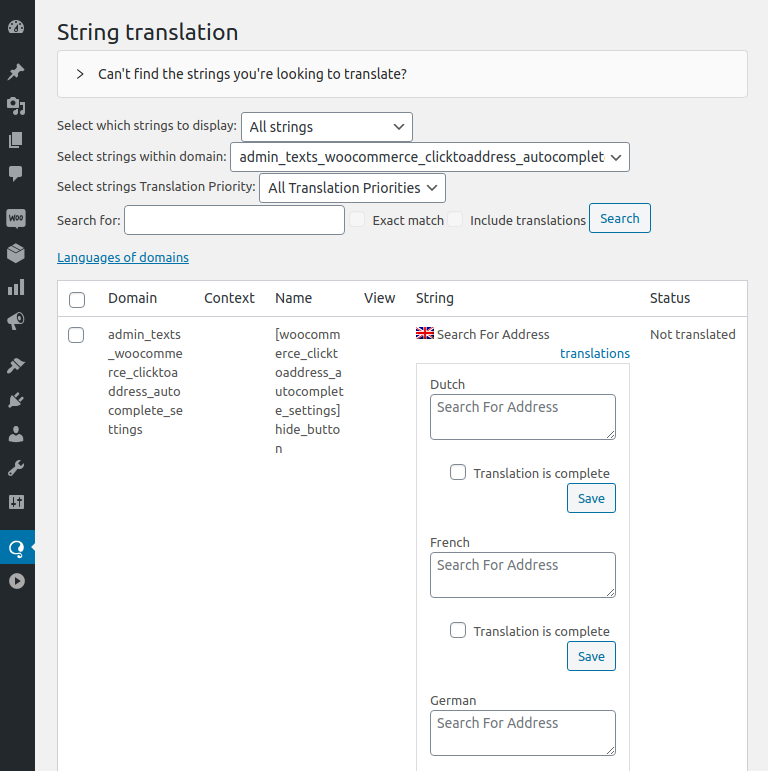Open Posts via the pushpin icon
768x771 pixels.
point(16,72)
